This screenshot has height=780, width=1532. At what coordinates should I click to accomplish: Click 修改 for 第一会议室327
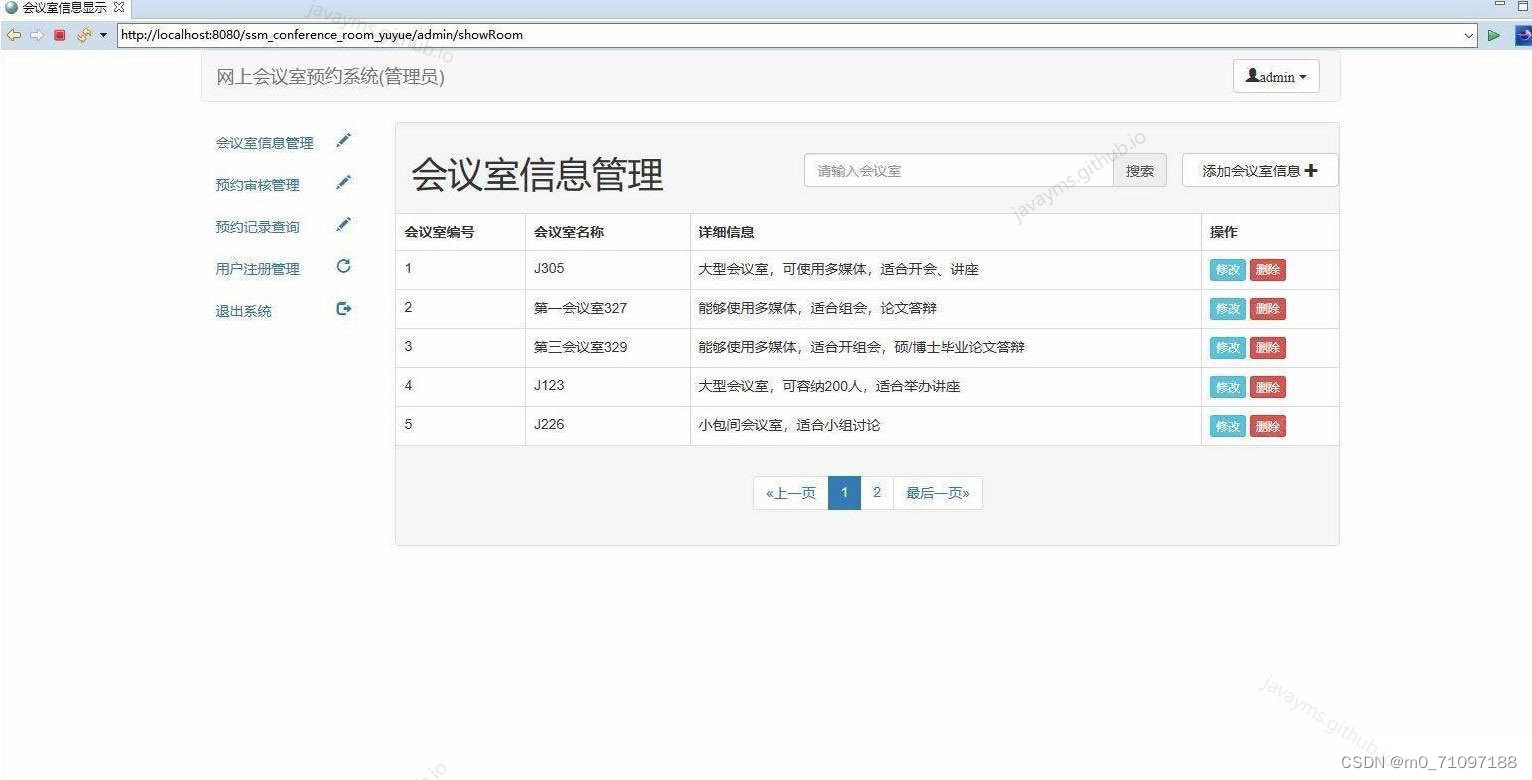point(1228,309)
